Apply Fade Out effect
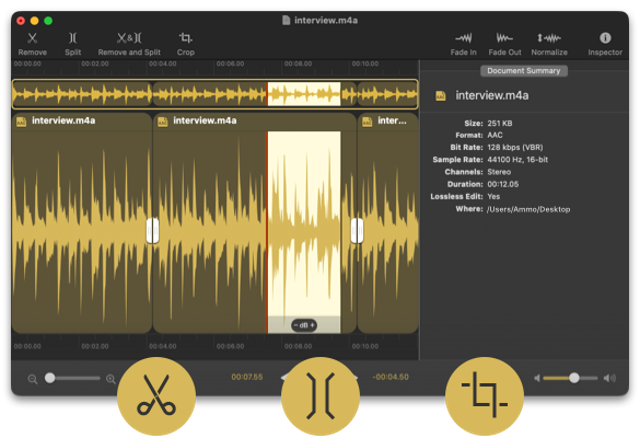Image resolution: width=640 pixels, height=438 pixels. [505, 44]
